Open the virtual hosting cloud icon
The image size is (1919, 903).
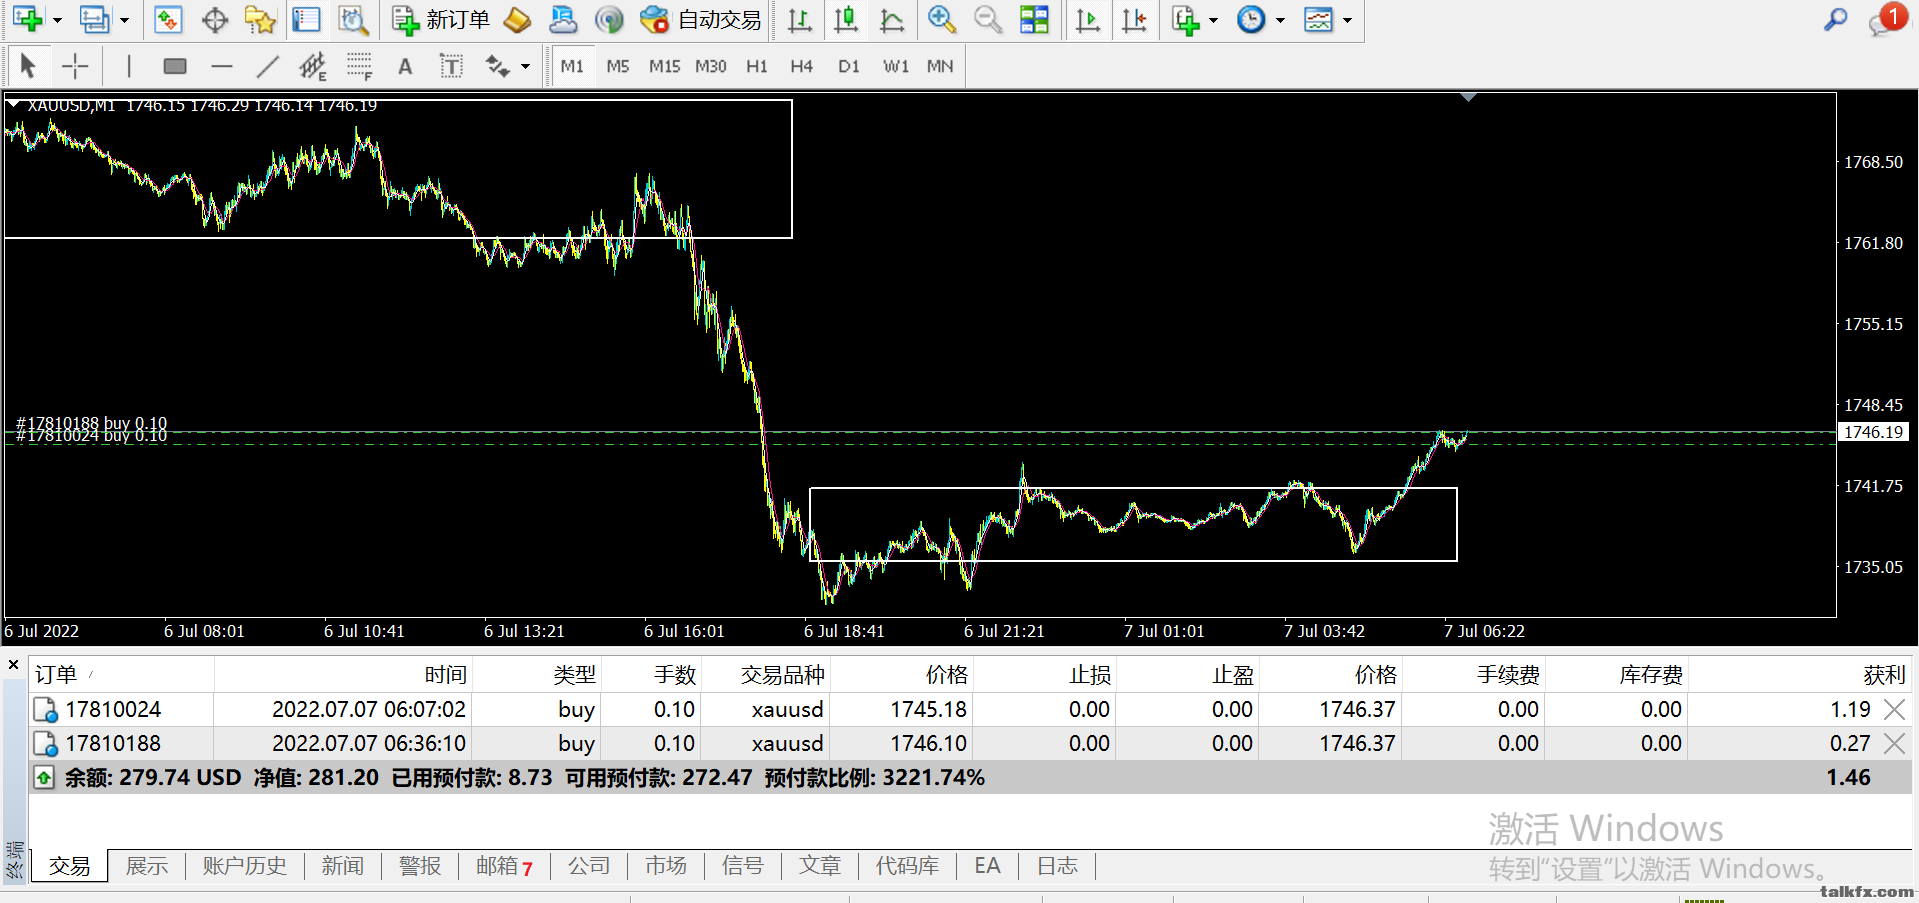pos(563,19)
